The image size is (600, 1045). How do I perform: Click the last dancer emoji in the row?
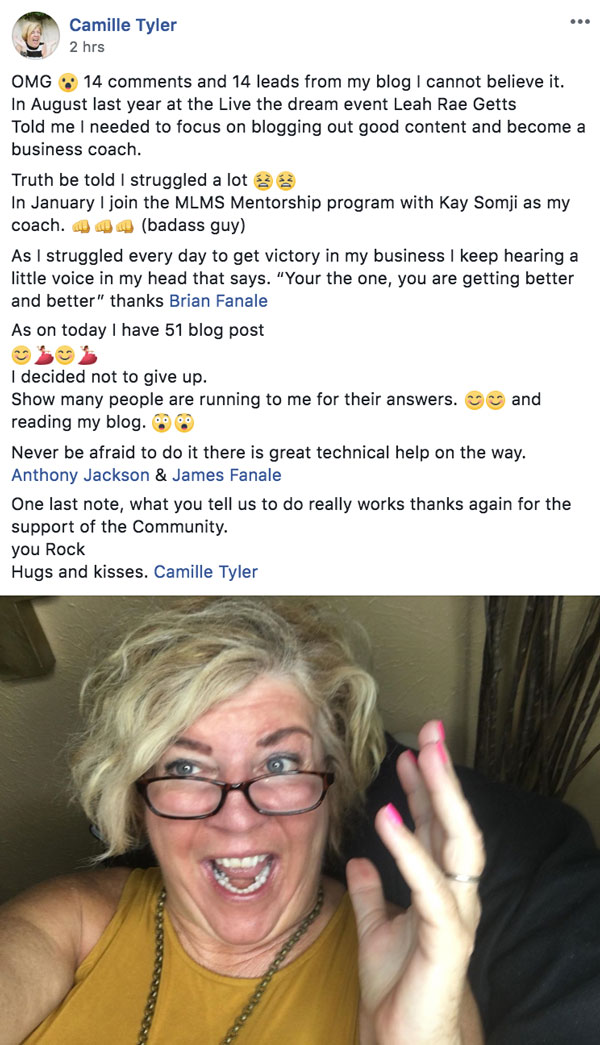click(87, 355)
